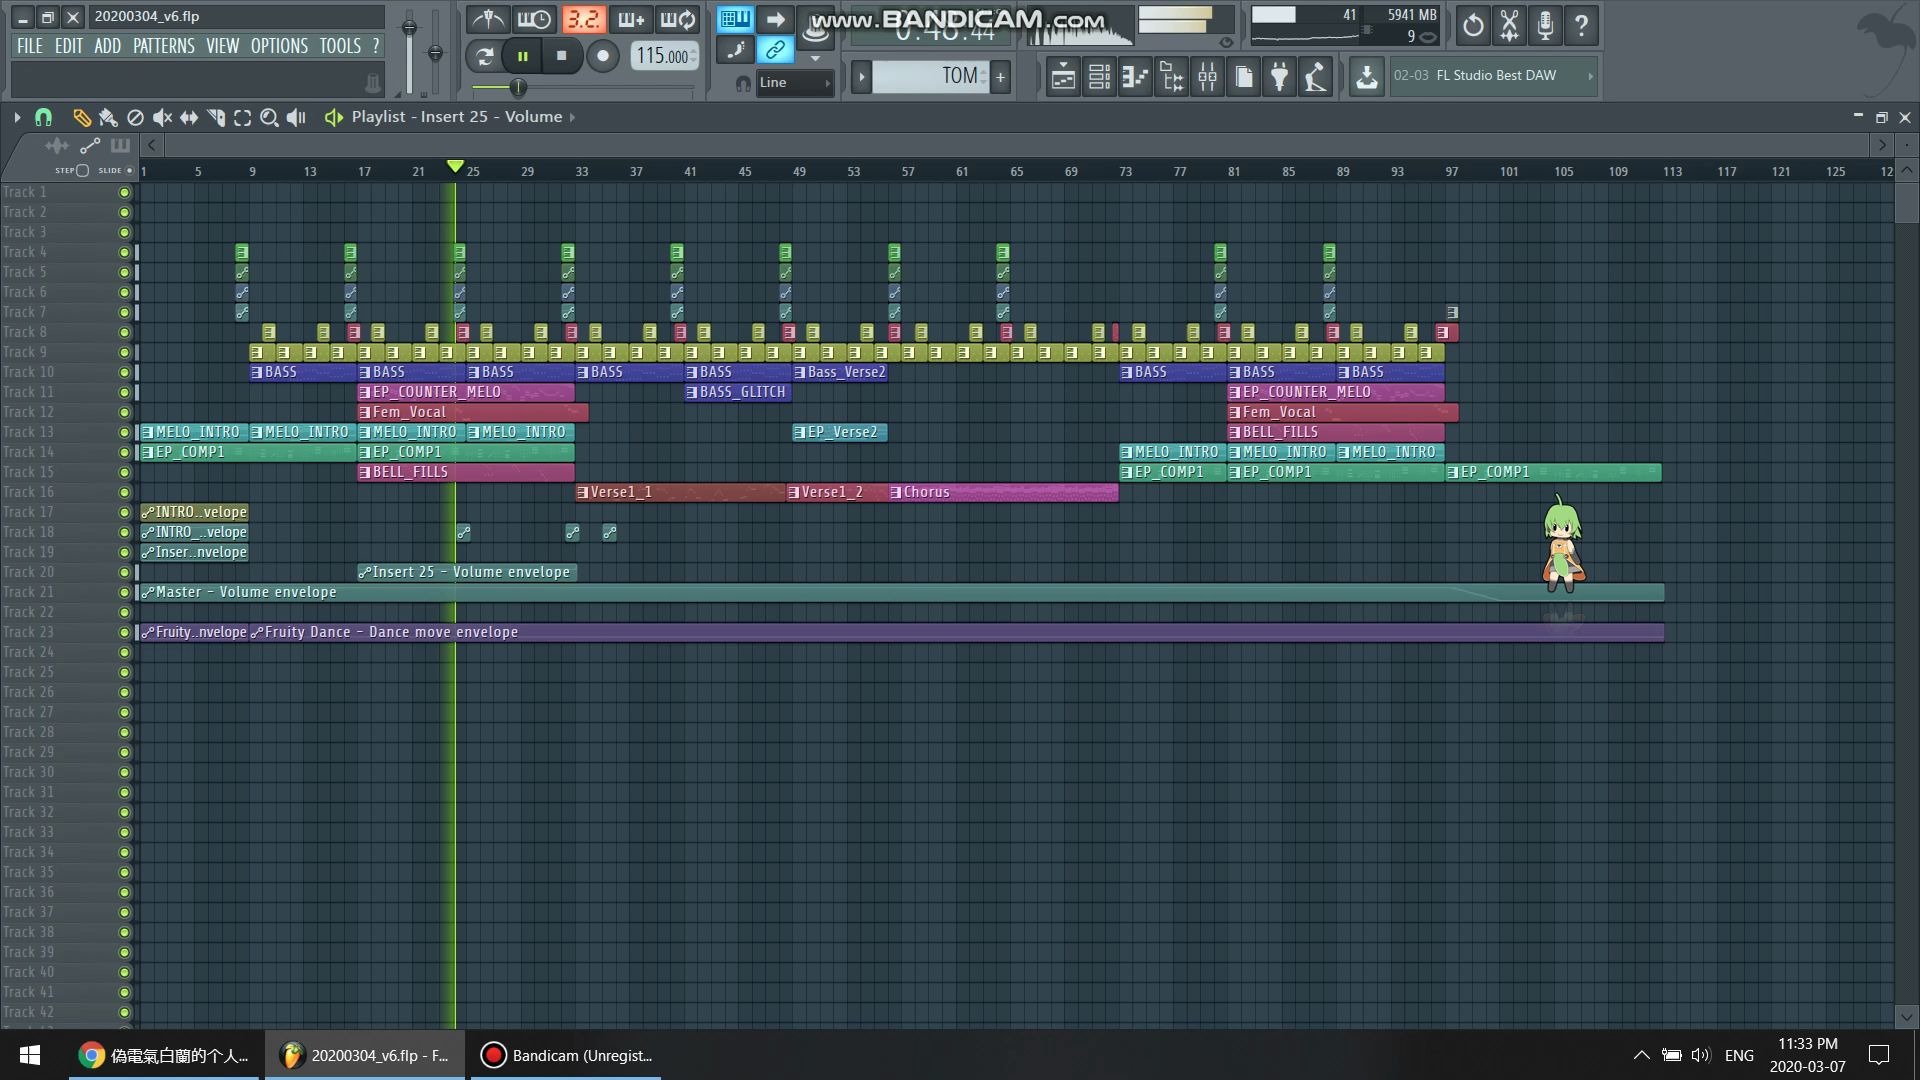Select the playlist Zoom tool
Viewport: 1920px width, 1080px height.
[269, 117]
